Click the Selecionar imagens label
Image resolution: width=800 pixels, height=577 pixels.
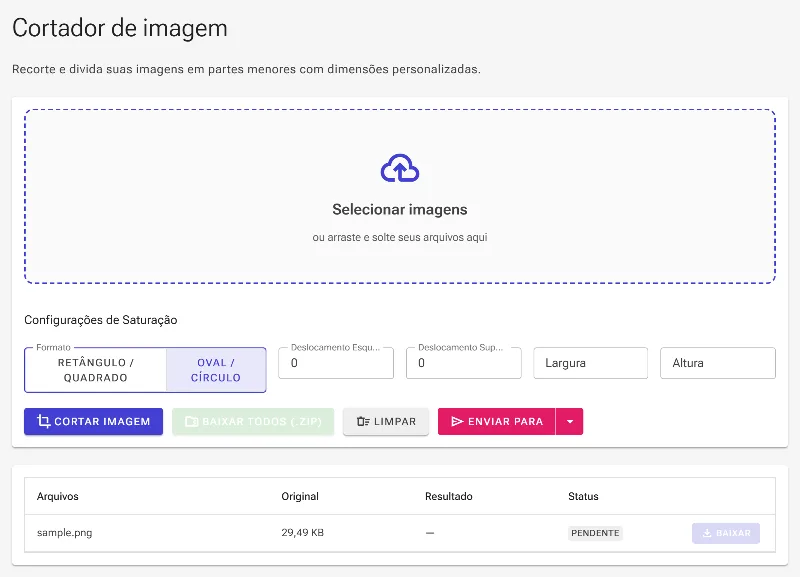click(399, 210)
